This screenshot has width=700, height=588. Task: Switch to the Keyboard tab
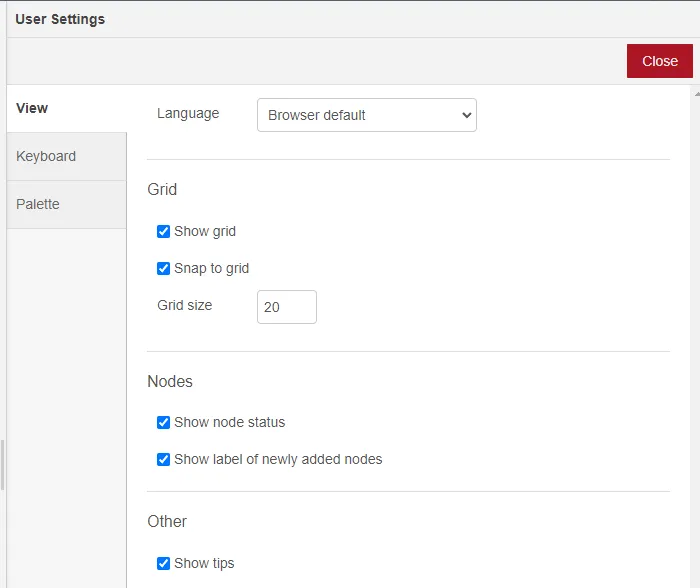67,156
